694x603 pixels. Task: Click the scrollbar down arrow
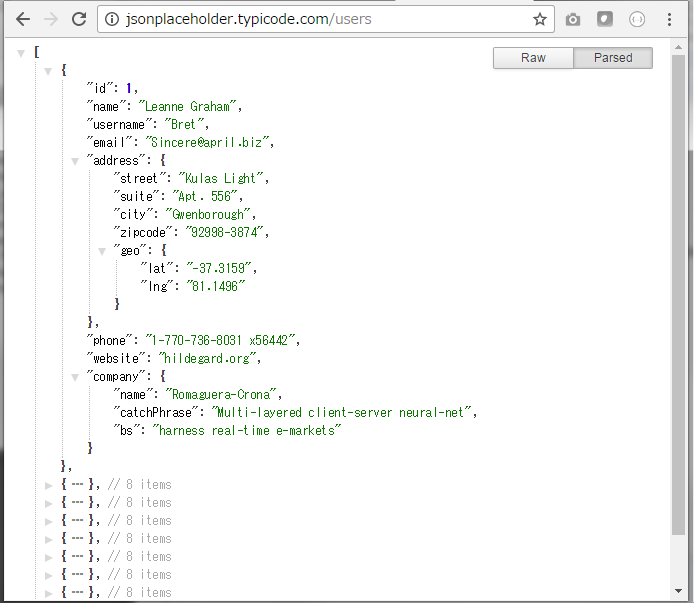click(x=678, y=591)
